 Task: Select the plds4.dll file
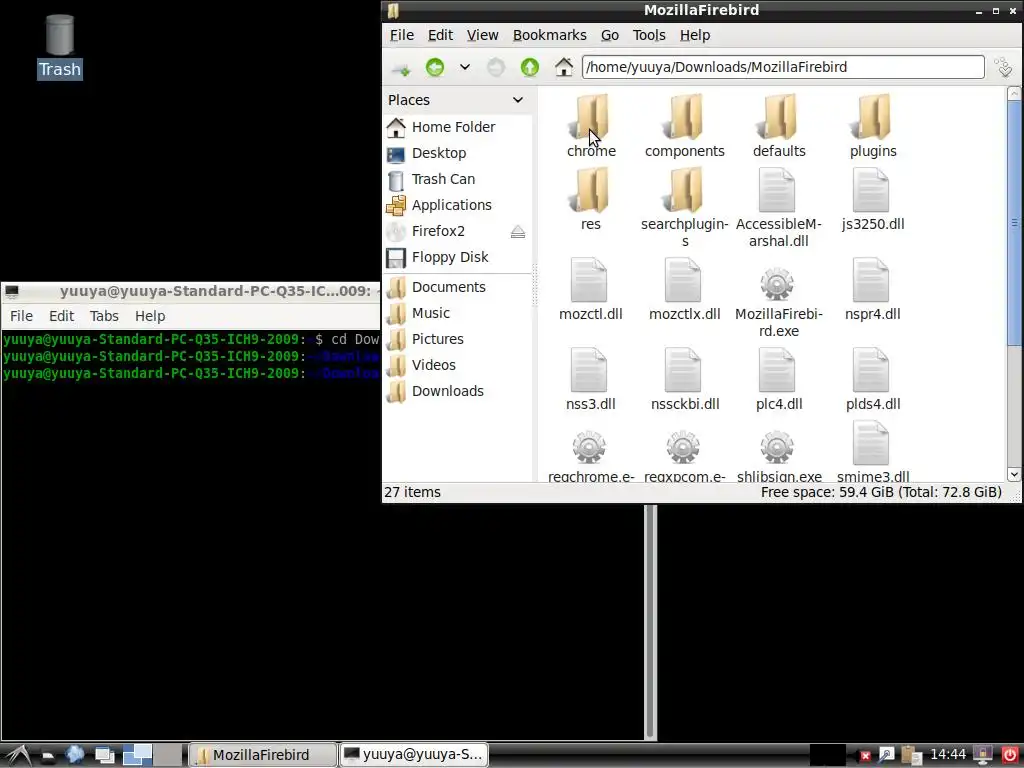point(871,370)
